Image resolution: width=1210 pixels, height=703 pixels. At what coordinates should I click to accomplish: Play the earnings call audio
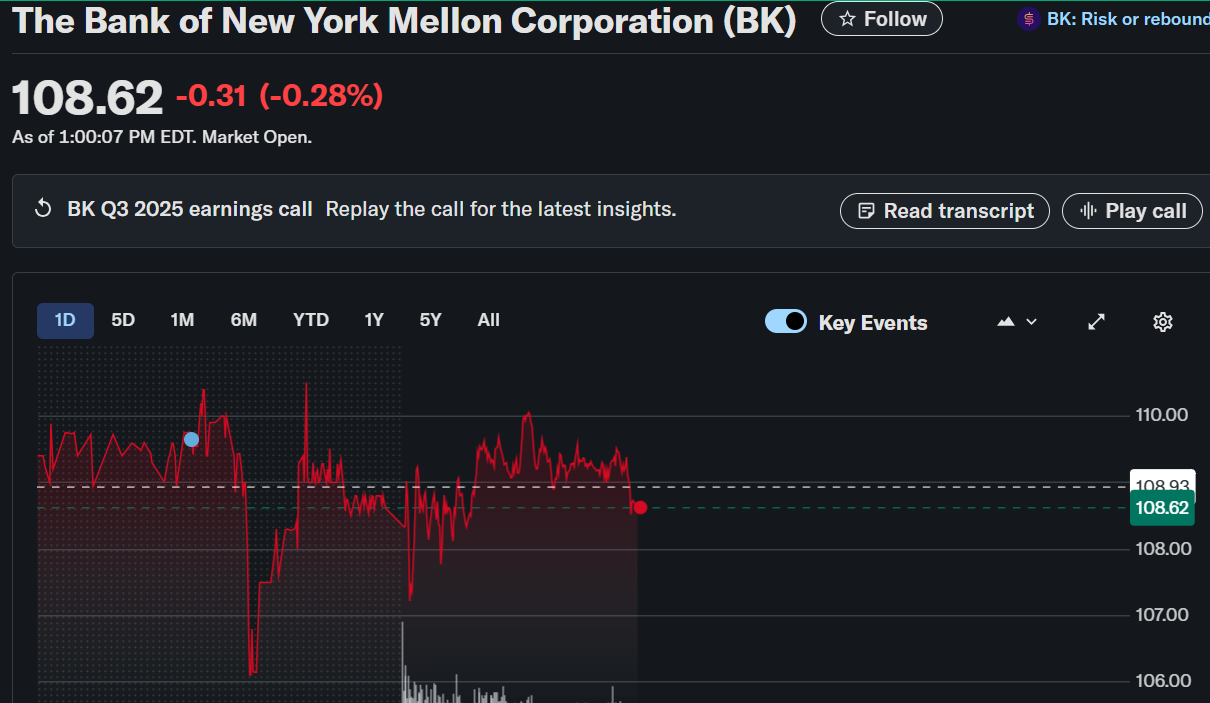pyautogui.click(x=1132, y=211)
